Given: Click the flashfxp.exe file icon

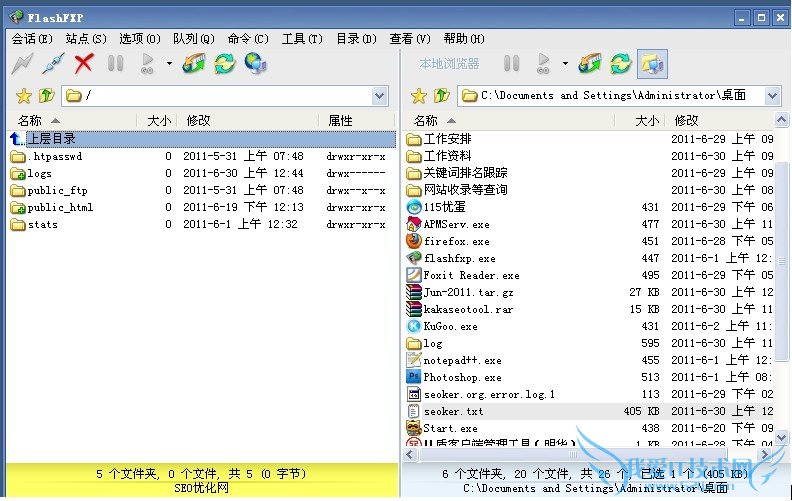Looking at the screenshot, I should tap(414, 258).
